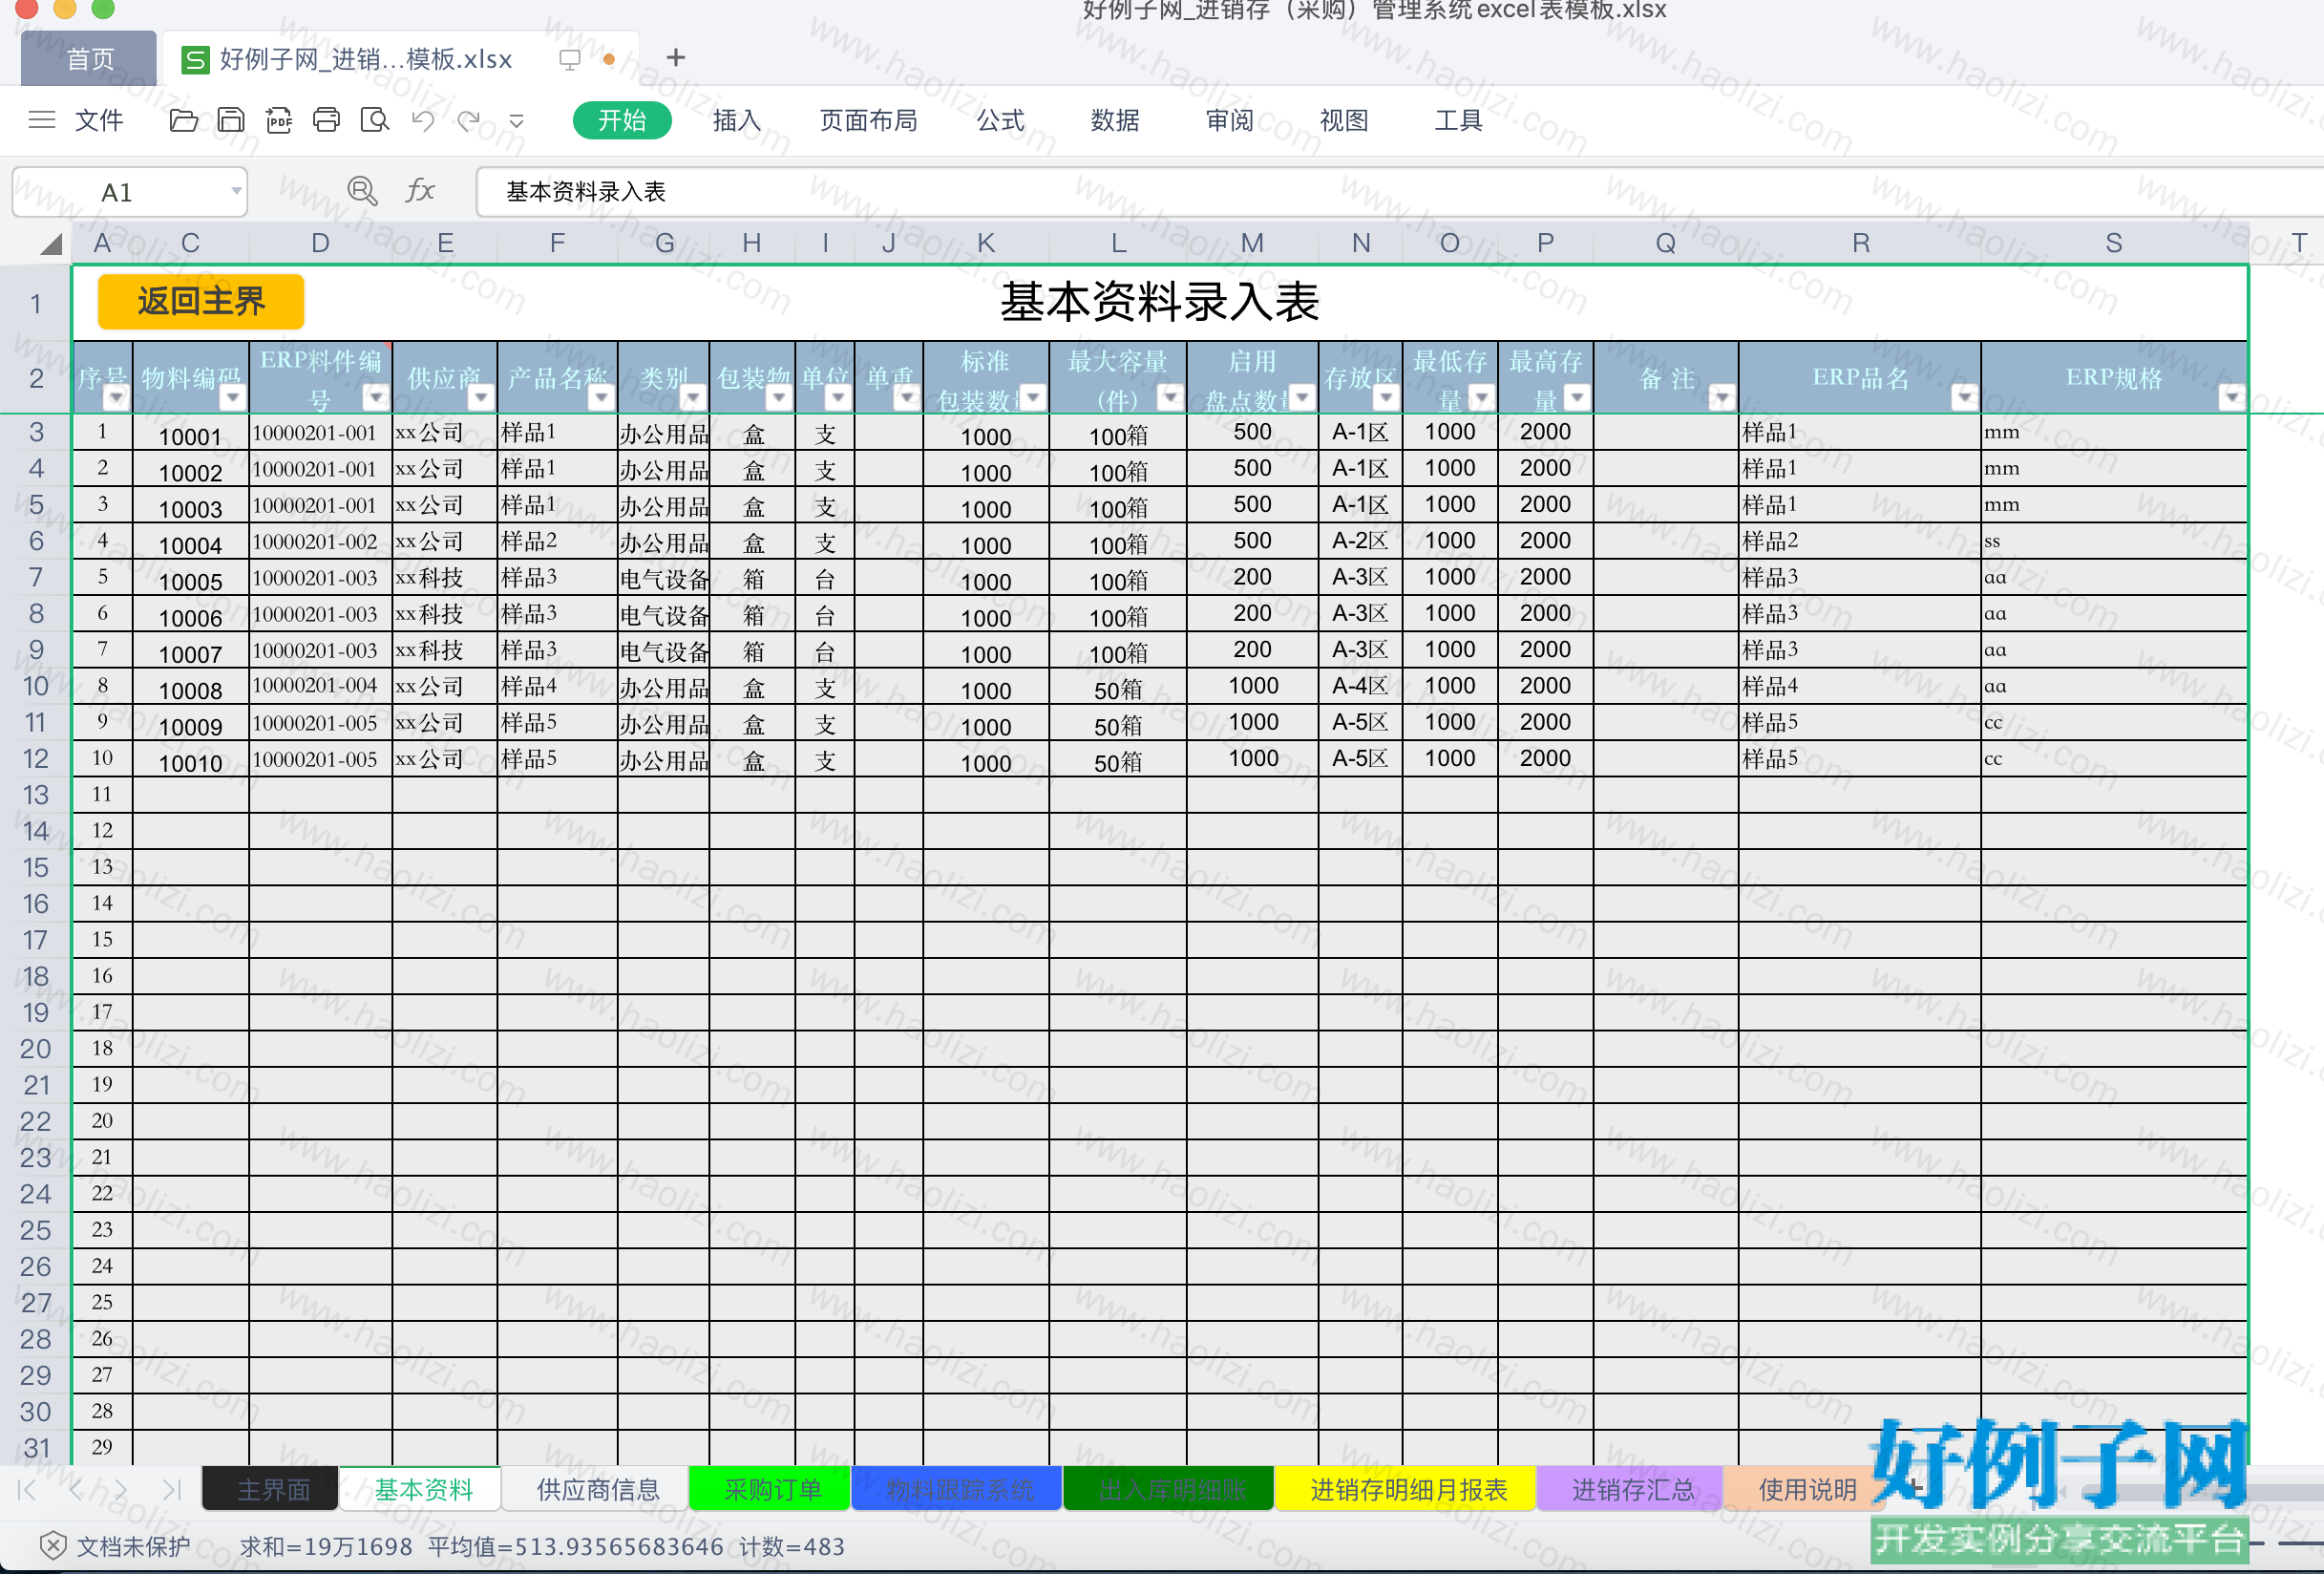Image resolution: width=2324 pixels, height=1574 pixels.
Task: Switch to the 审阅 ribbon tab
Action: click(x=1230, y=120)
